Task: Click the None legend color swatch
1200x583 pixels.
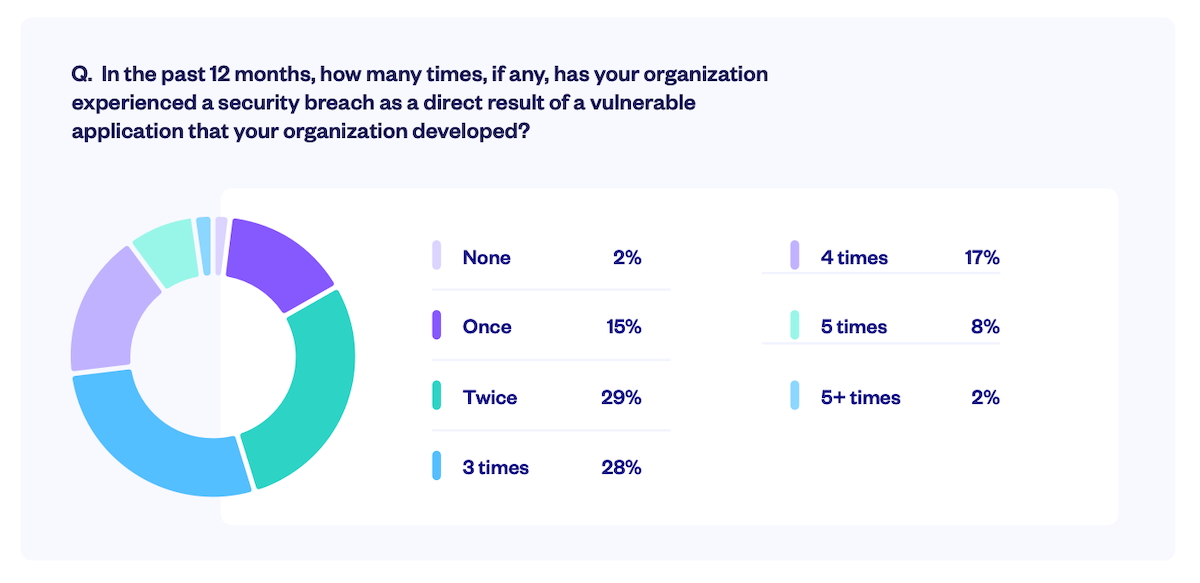Action: click(436, 256)
